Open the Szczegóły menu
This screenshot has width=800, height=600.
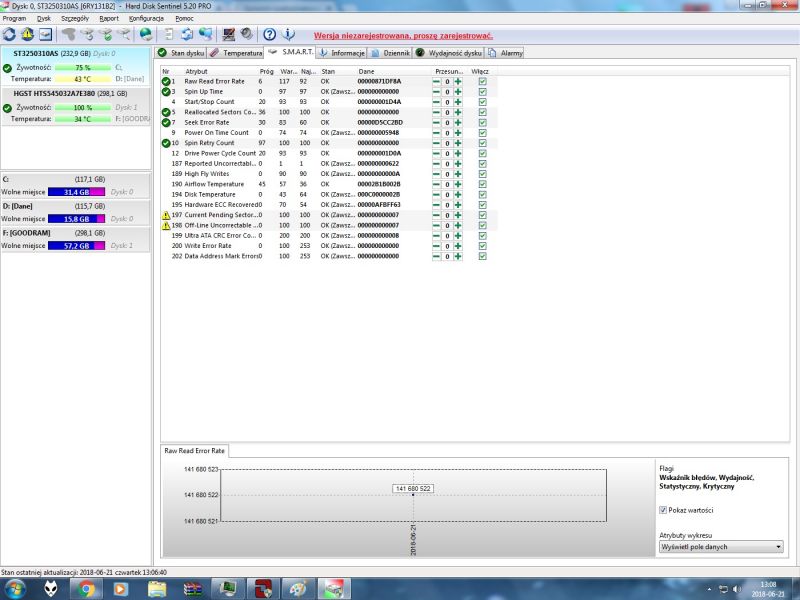tap(75, 18)
